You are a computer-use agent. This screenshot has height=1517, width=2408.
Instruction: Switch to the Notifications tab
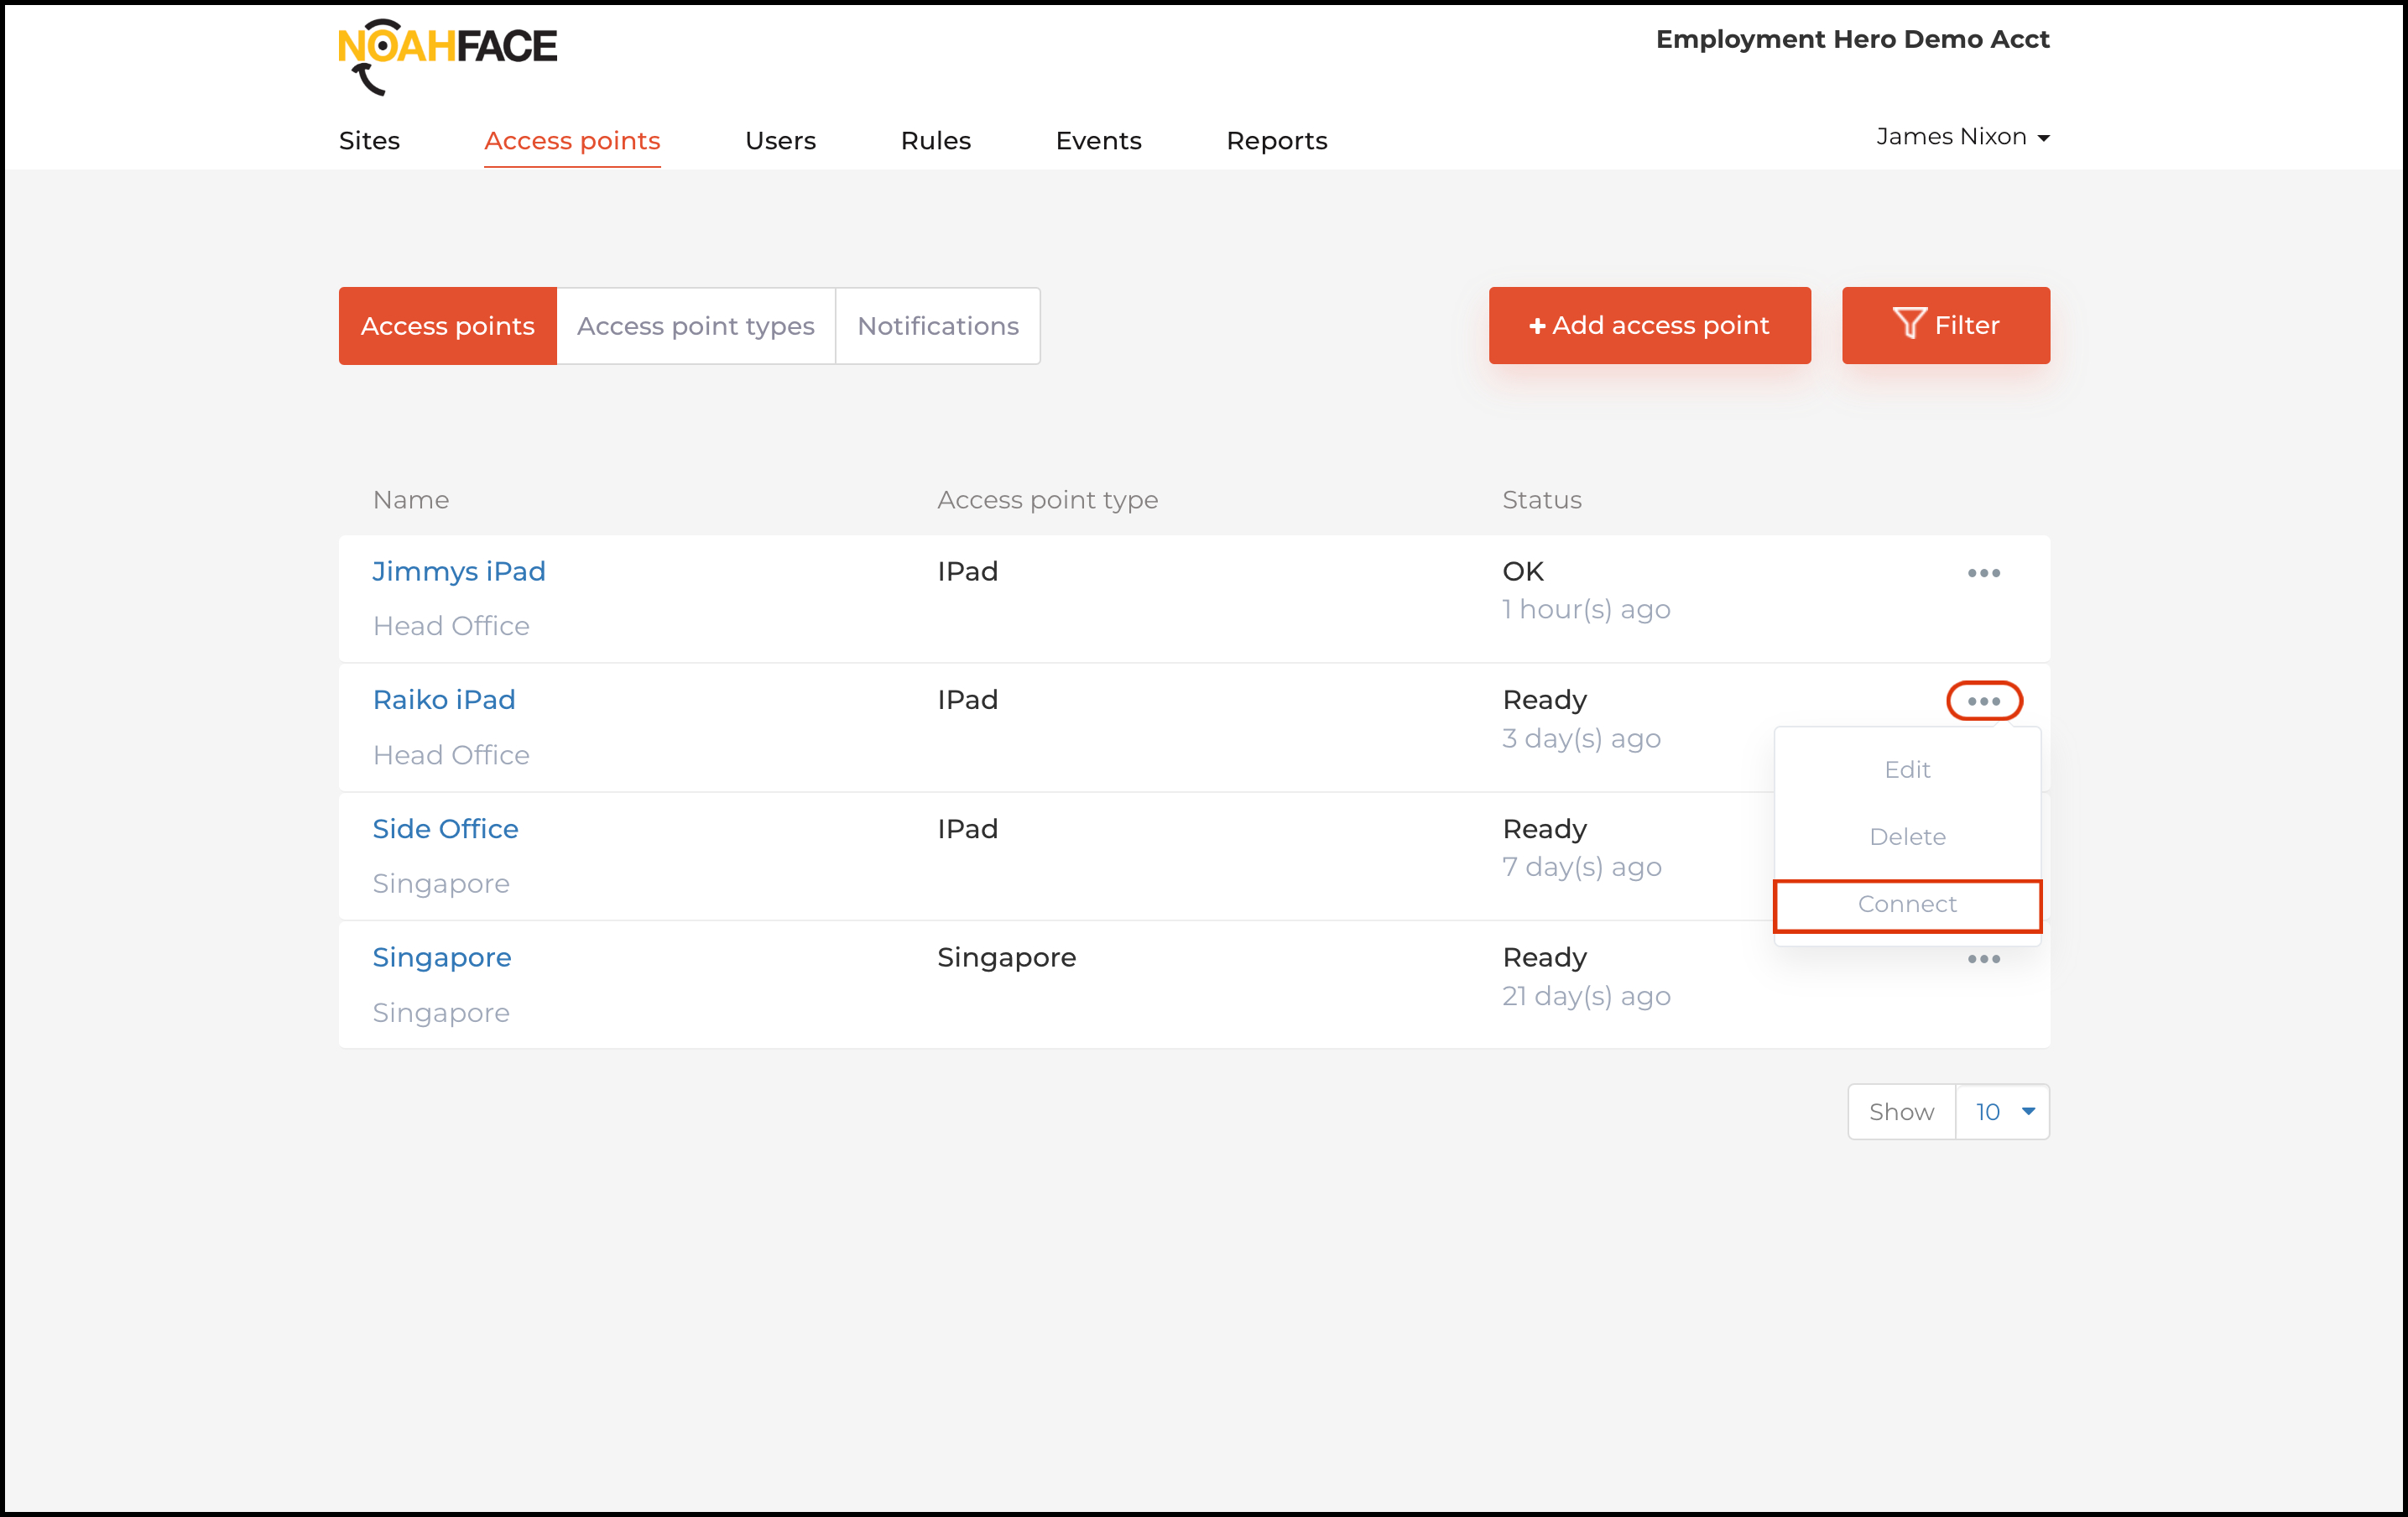coord(937,326)
